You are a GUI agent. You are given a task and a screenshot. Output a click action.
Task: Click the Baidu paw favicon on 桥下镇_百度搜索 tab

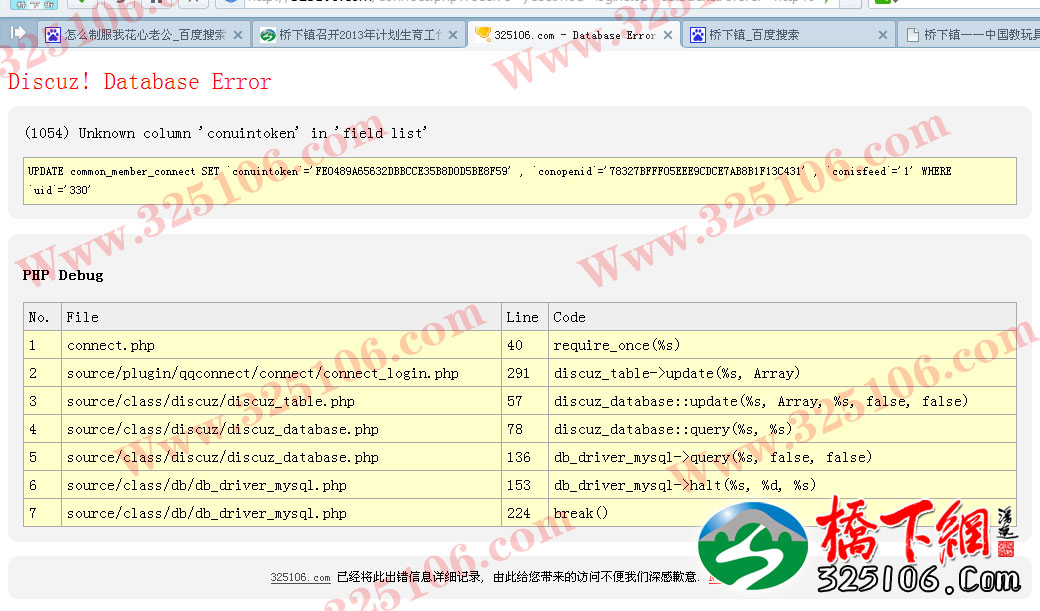[698, 35]
